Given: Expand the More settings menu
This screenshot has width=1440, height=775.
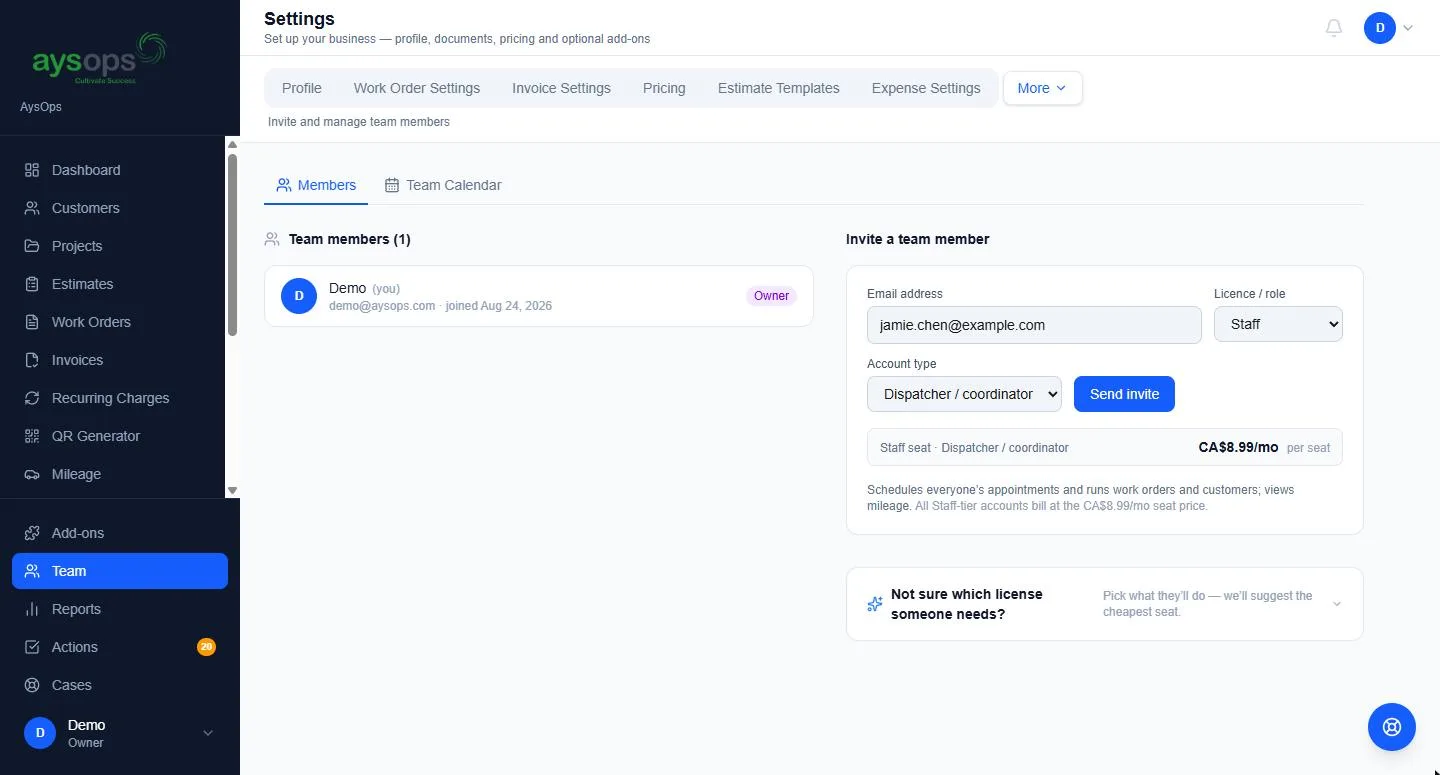Looking at the screenshot, I should (1042, 88).
